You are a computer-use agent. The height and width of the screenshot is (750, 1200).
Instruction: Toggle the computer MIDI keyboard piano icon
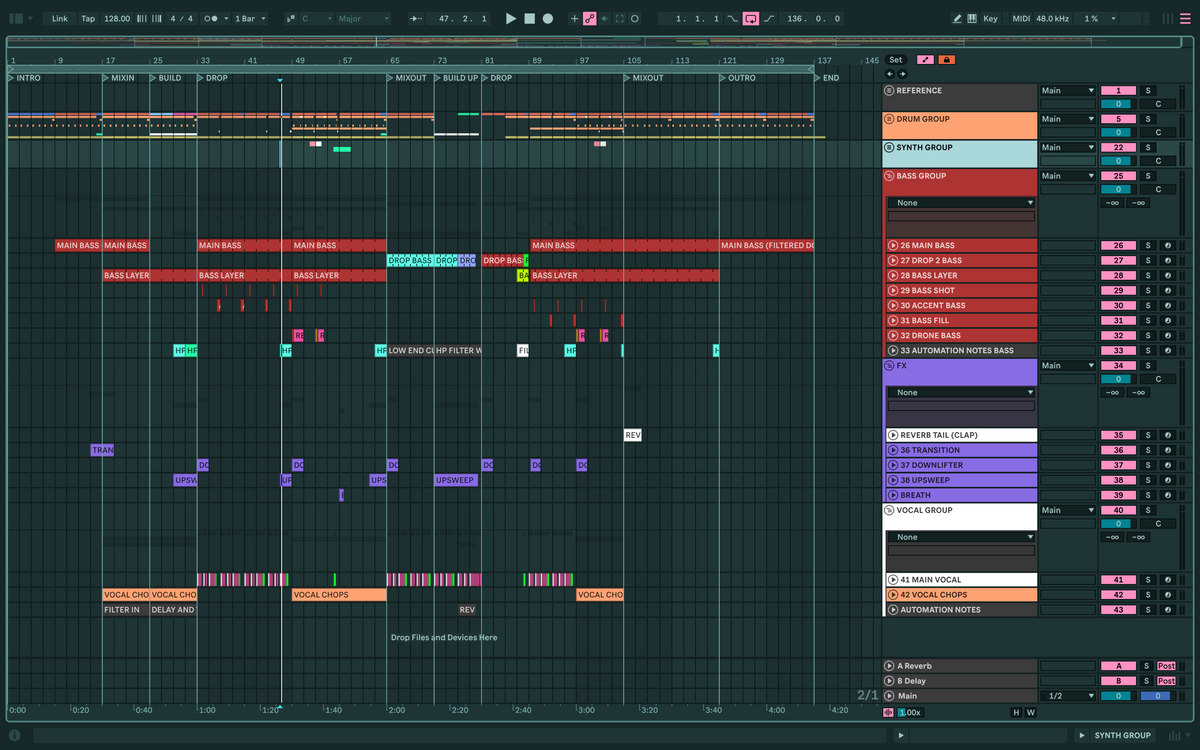[973, 18]
